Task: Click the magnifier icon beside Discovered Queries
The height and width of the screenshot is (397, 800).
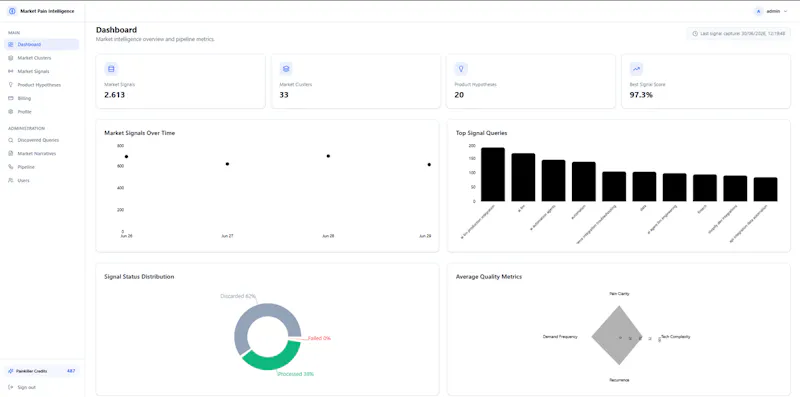Action: pos(11,140)
